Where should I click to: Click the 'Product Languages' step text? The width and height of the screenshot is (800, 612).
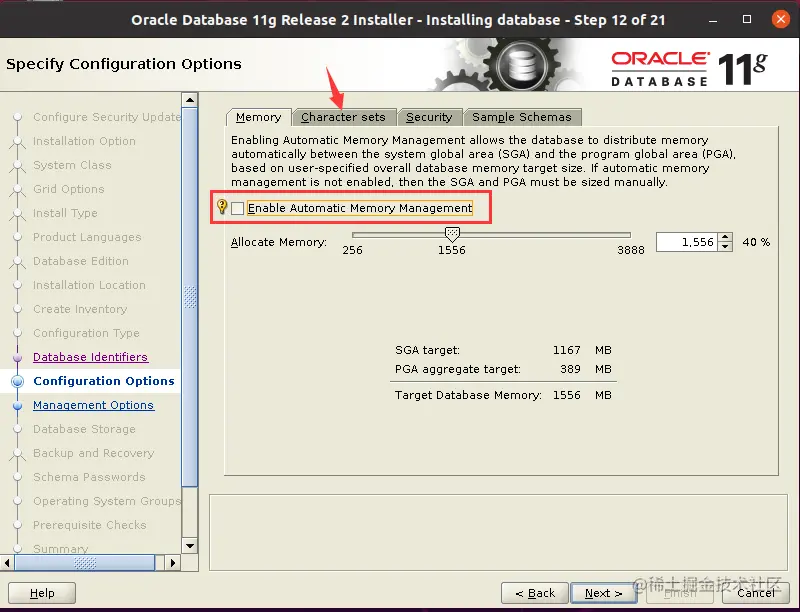pos(87,237)
